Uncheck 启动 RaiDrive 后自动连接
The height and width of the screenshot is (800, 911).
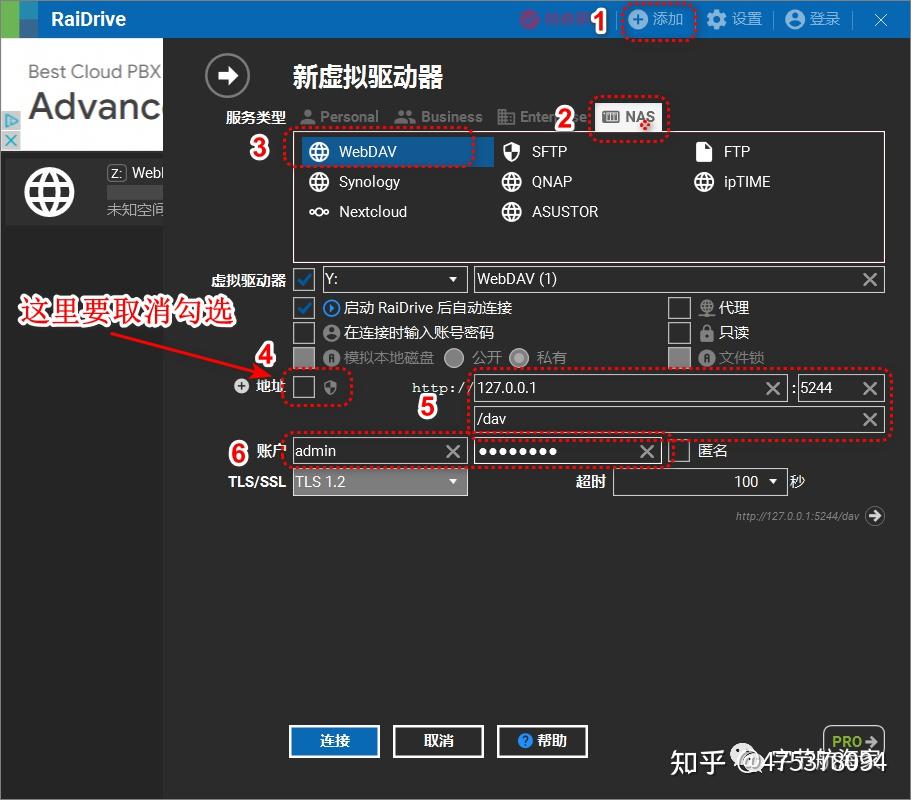(303, 307)
